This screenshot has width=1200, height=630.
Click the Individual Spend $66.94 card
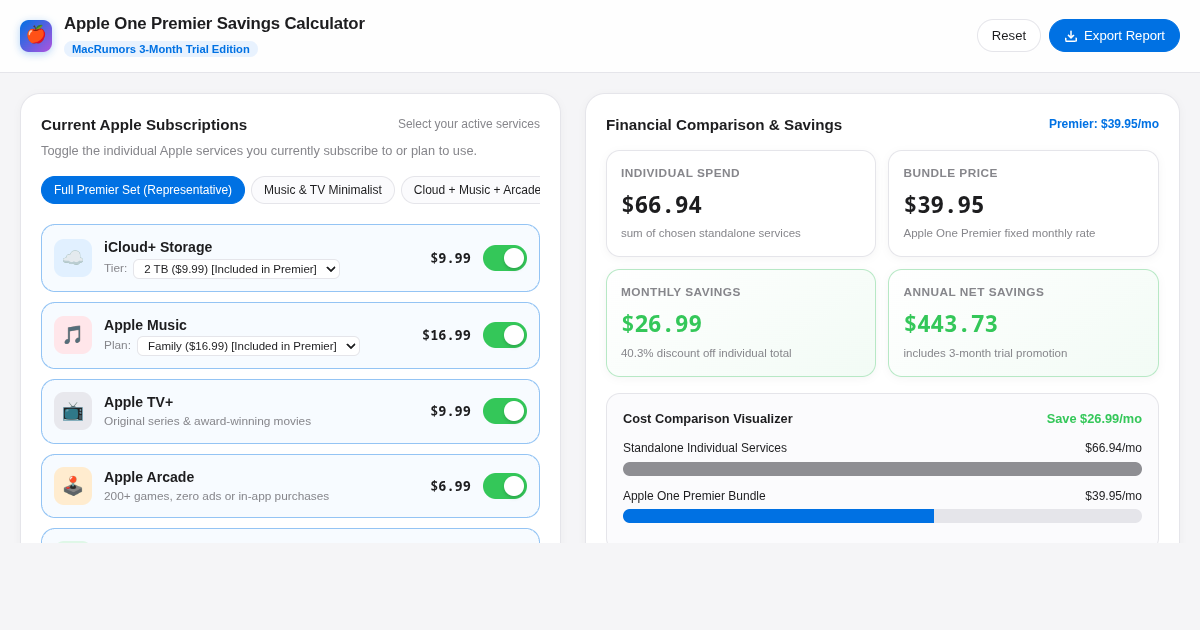[741, 203]
